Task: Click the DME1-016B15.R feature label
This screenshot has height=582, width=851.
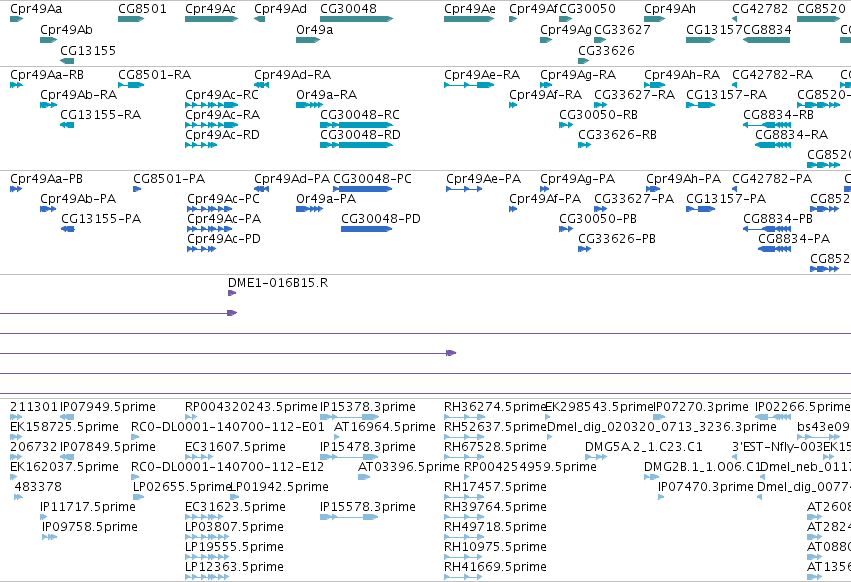Action: click(x=278, y=283)
